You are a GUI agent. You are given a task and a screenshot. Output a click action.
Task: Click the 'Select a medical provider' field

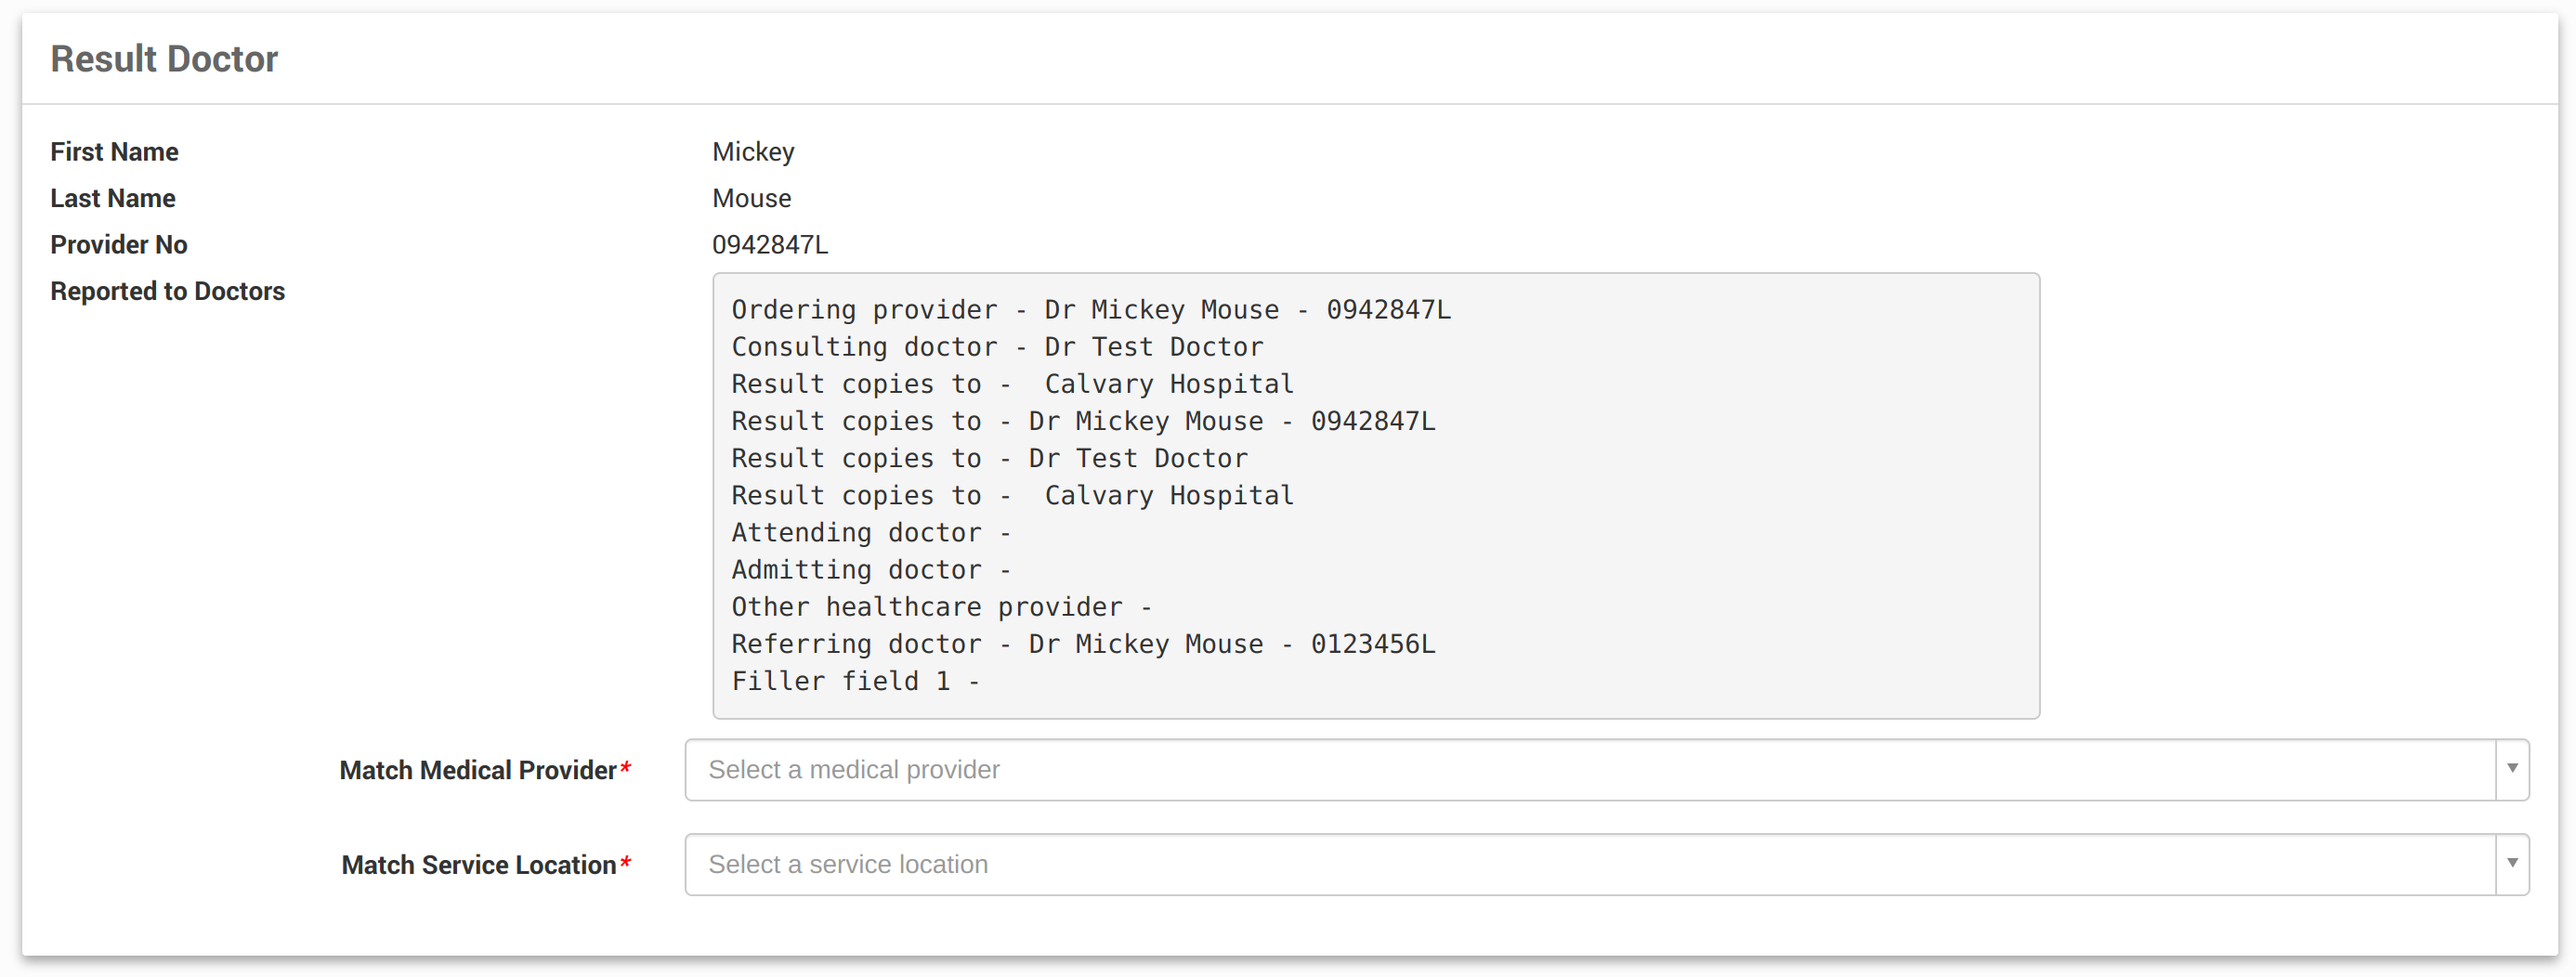[1590, 769]
